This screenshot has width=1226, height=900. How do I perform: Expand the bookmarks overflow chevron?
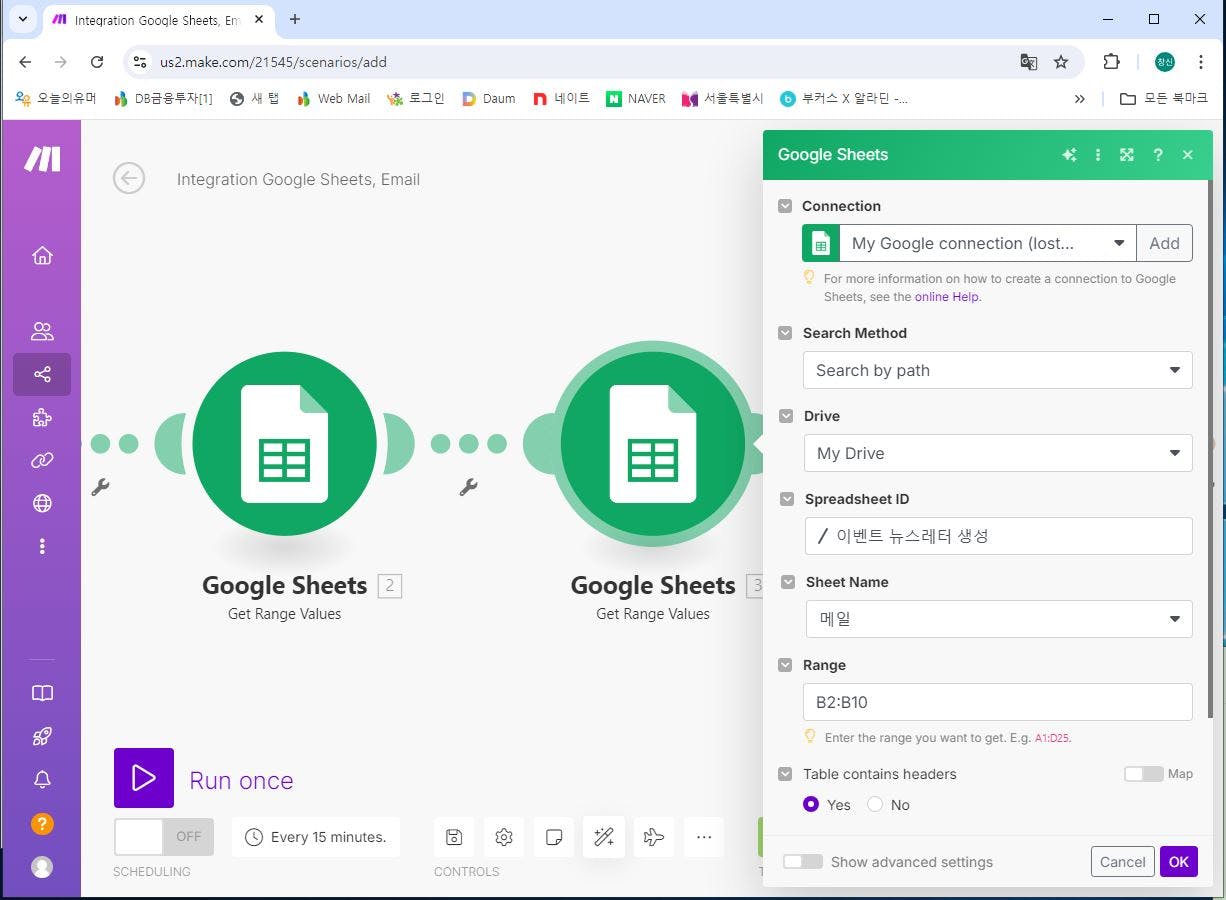pyautogui.click(x=1079, y=98)
